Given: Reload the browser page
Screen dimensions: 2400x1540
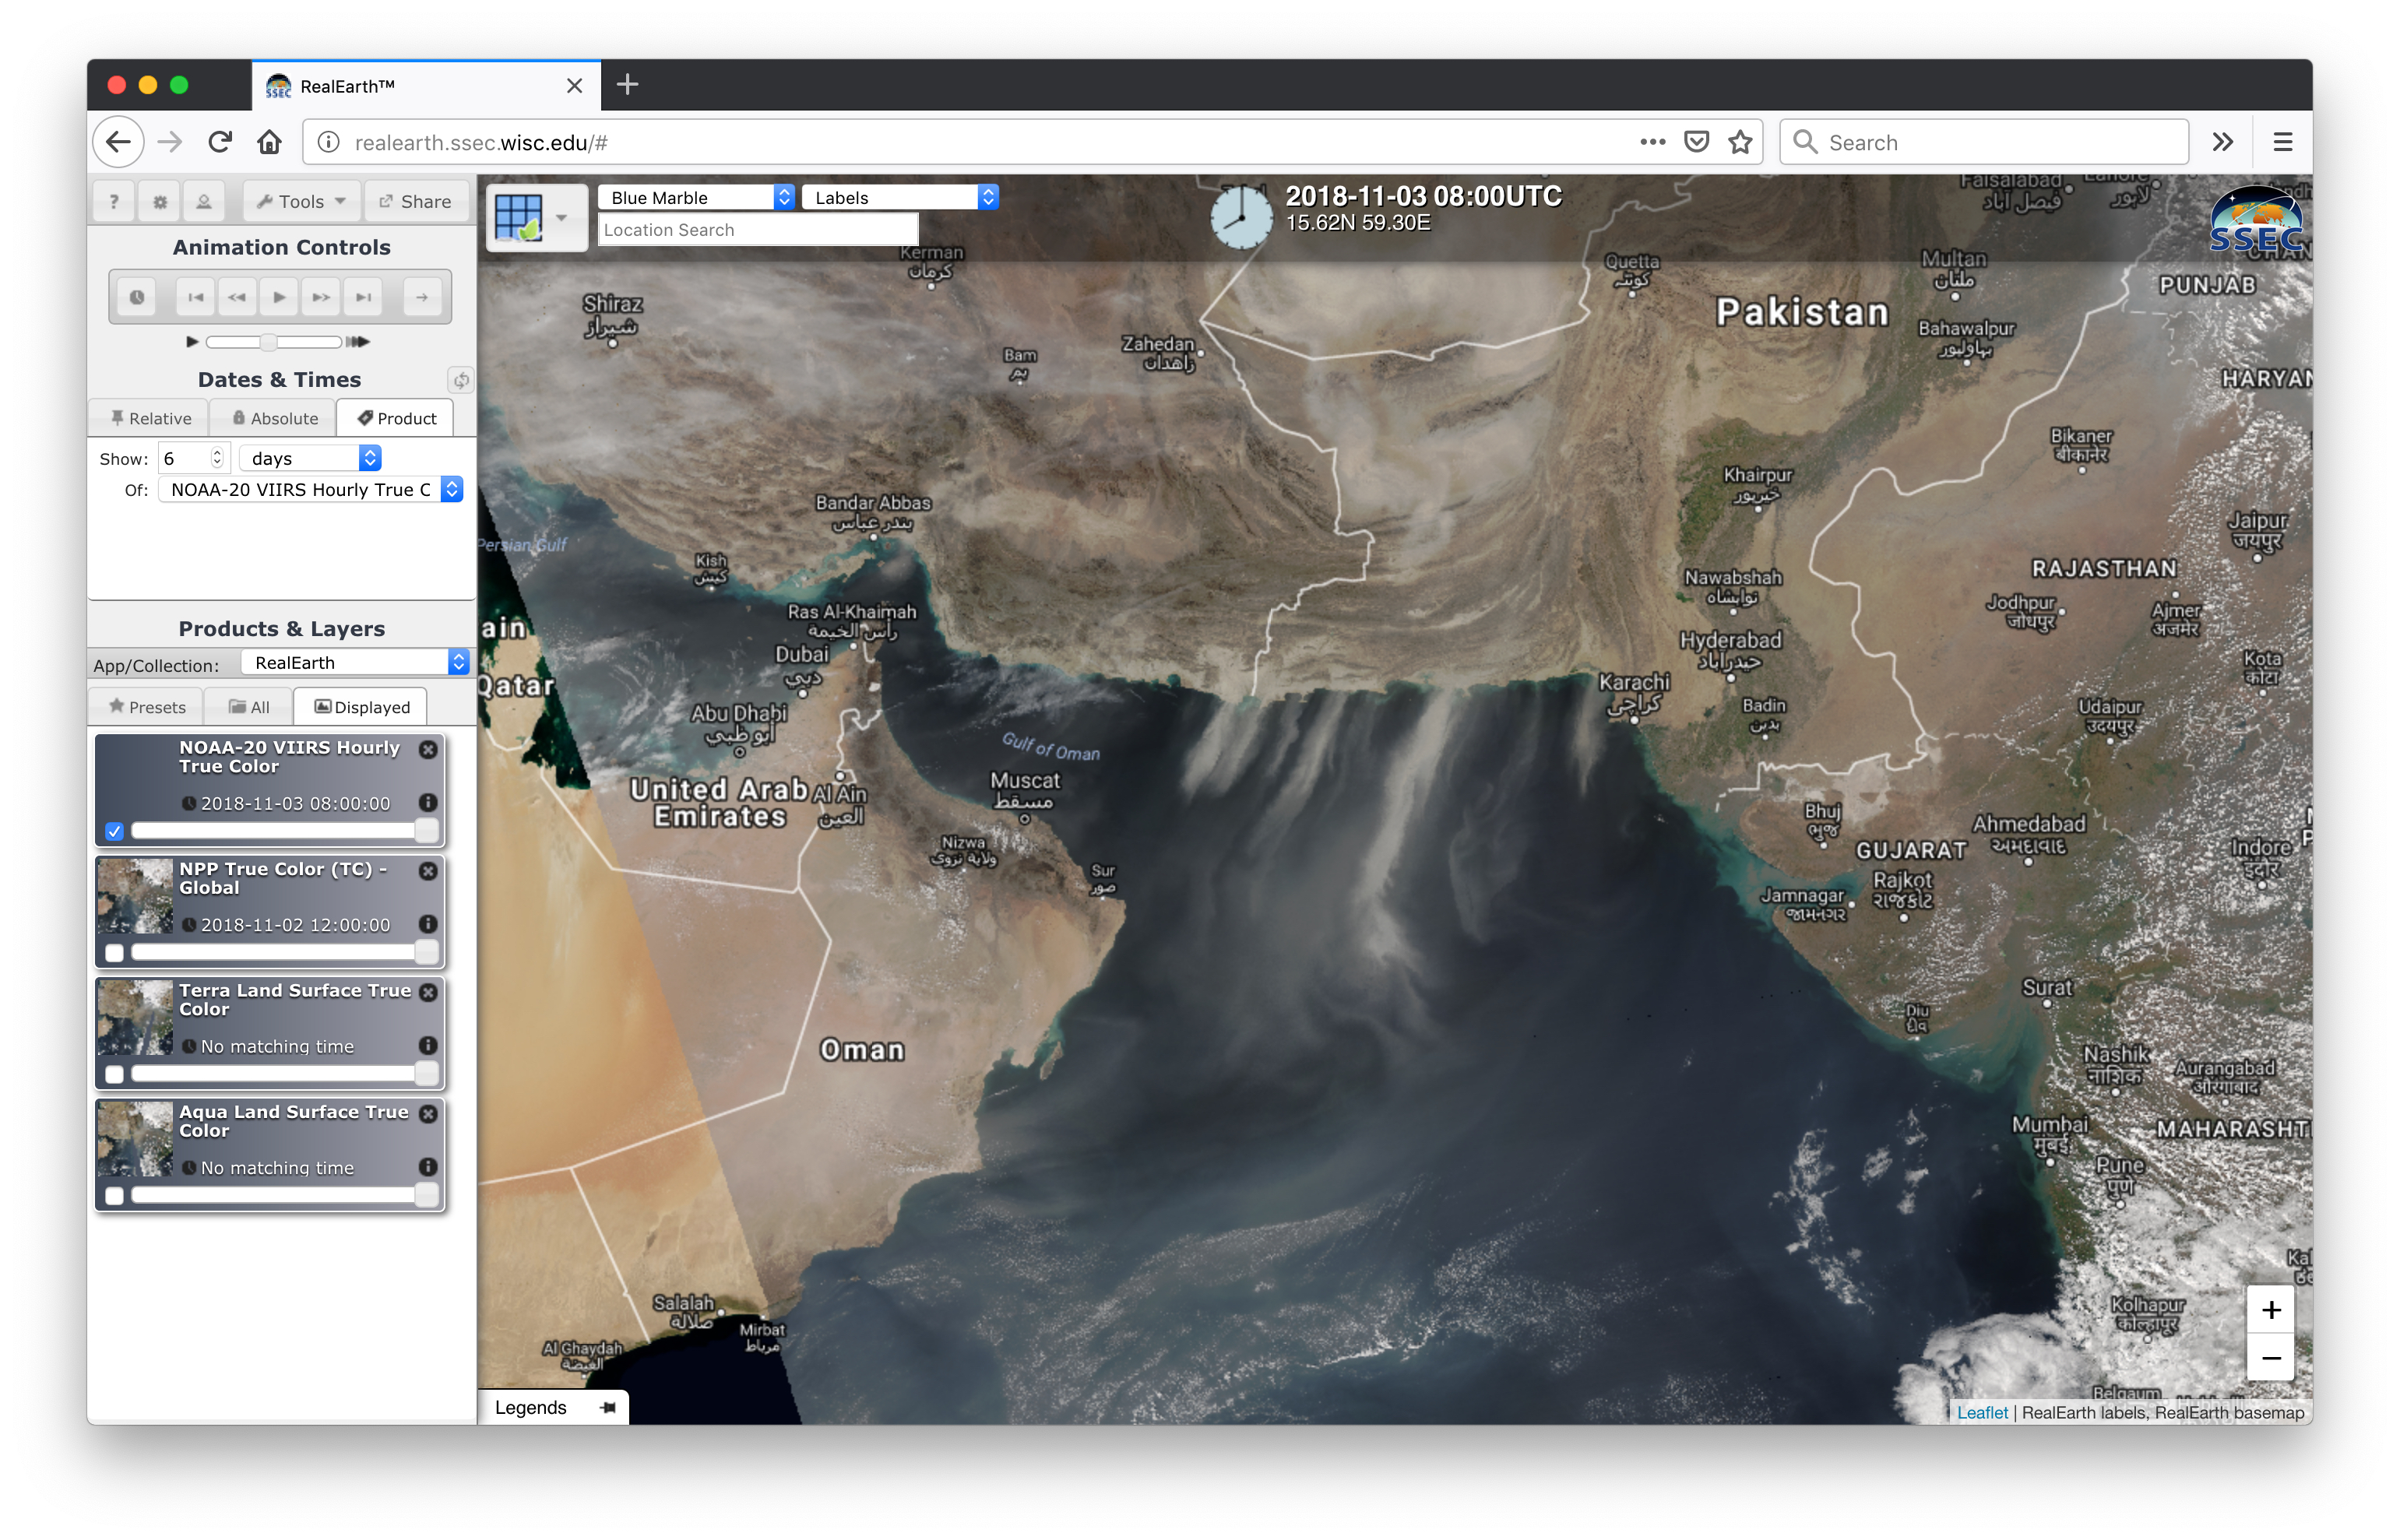Looking at the screenshot, I should (x=220, y=142).
